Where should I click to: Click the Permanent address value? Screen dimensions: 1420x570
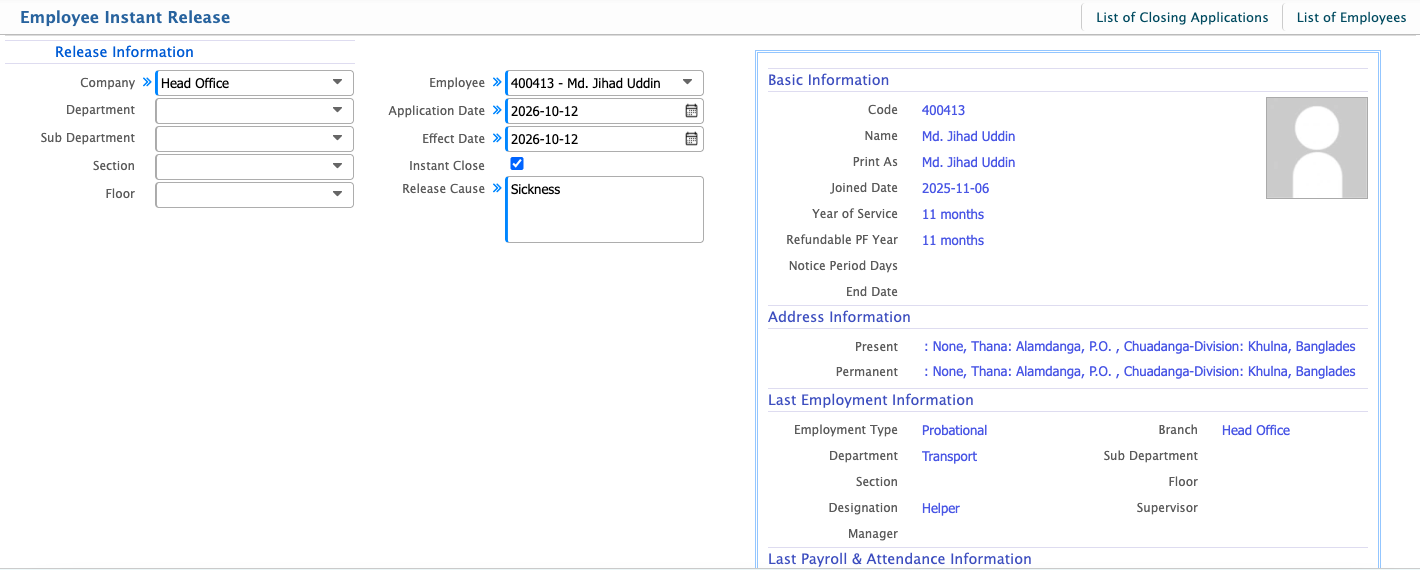(x=1140, y=371)
